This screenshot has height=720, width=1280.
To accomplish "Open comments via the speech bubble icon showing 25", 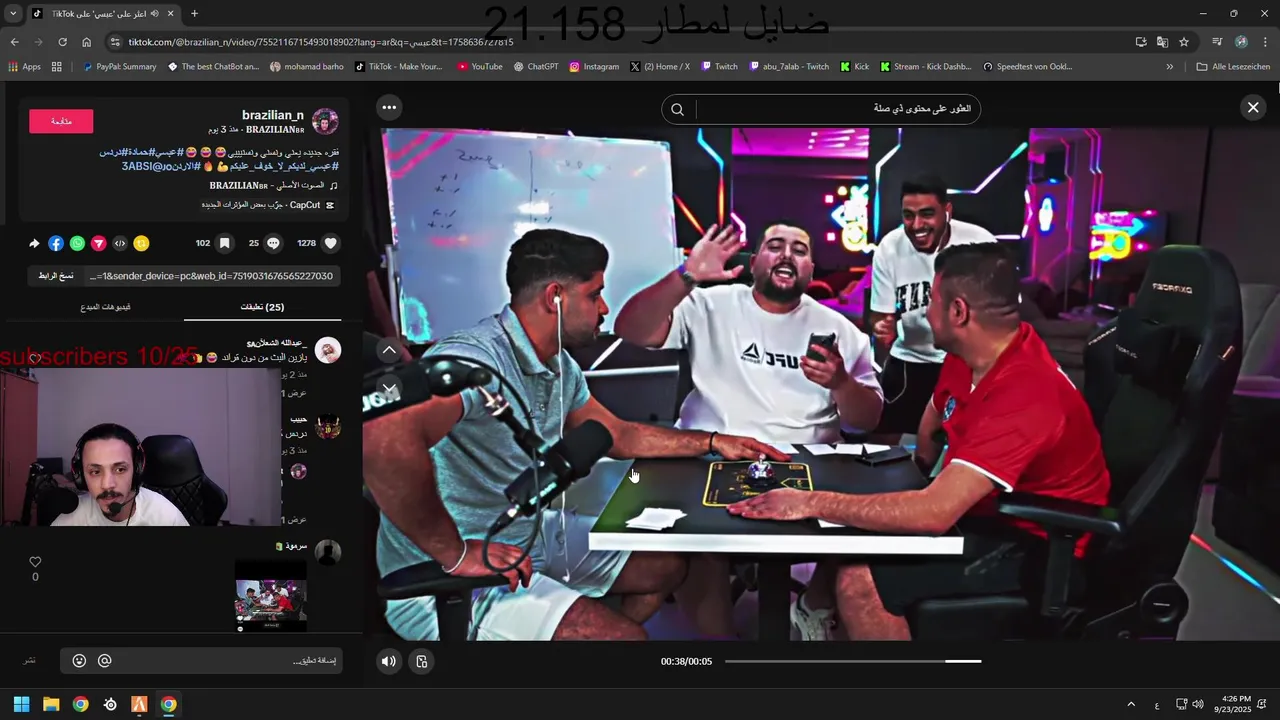I will pyautogui.click(x=273, y=243).
